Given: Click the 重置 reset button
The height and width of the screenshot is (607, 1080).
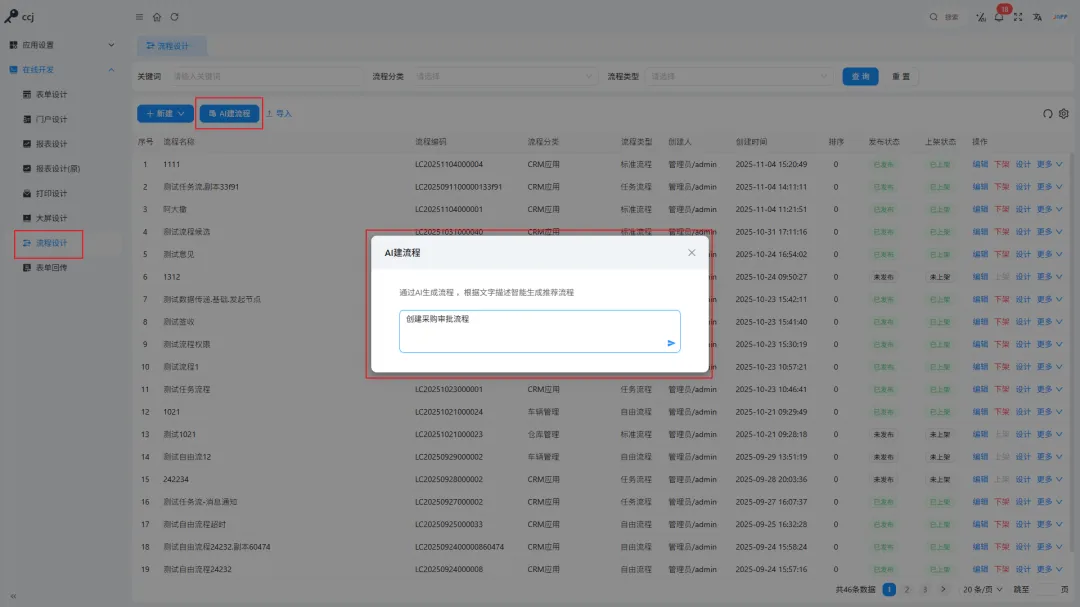Looking at the screenshot, I should (901, 76).
